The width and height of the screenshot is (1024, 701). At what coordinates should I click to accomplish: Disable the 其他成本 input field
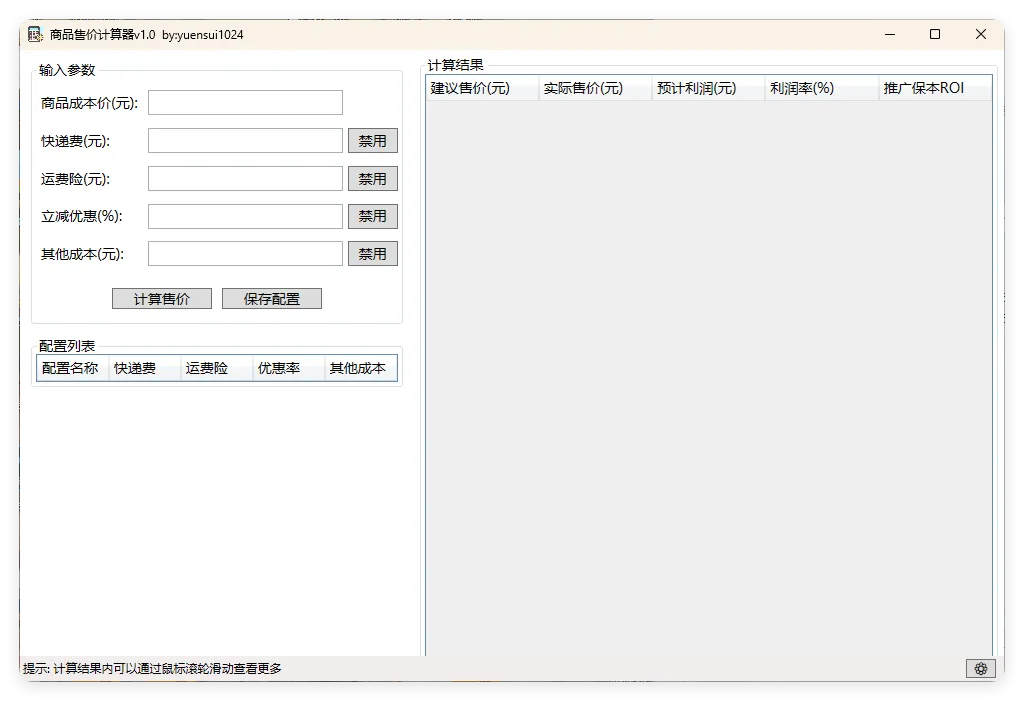click(372, 253)
